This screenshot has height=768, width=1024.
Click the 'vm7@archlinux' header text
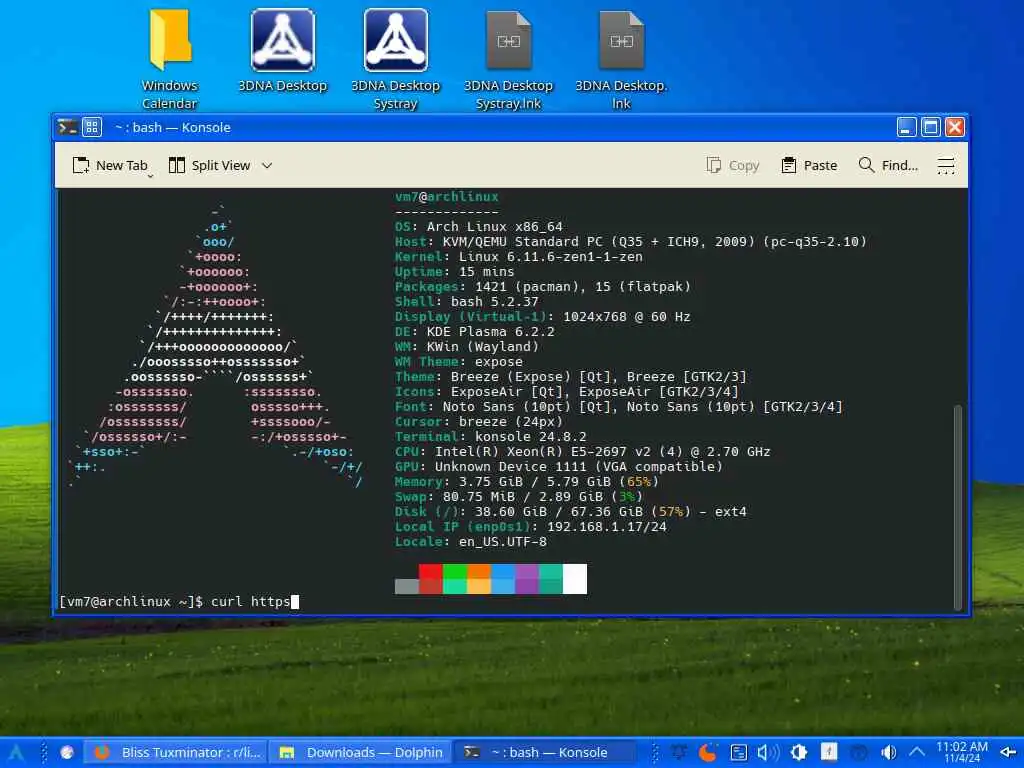click(x=447, y=197)
